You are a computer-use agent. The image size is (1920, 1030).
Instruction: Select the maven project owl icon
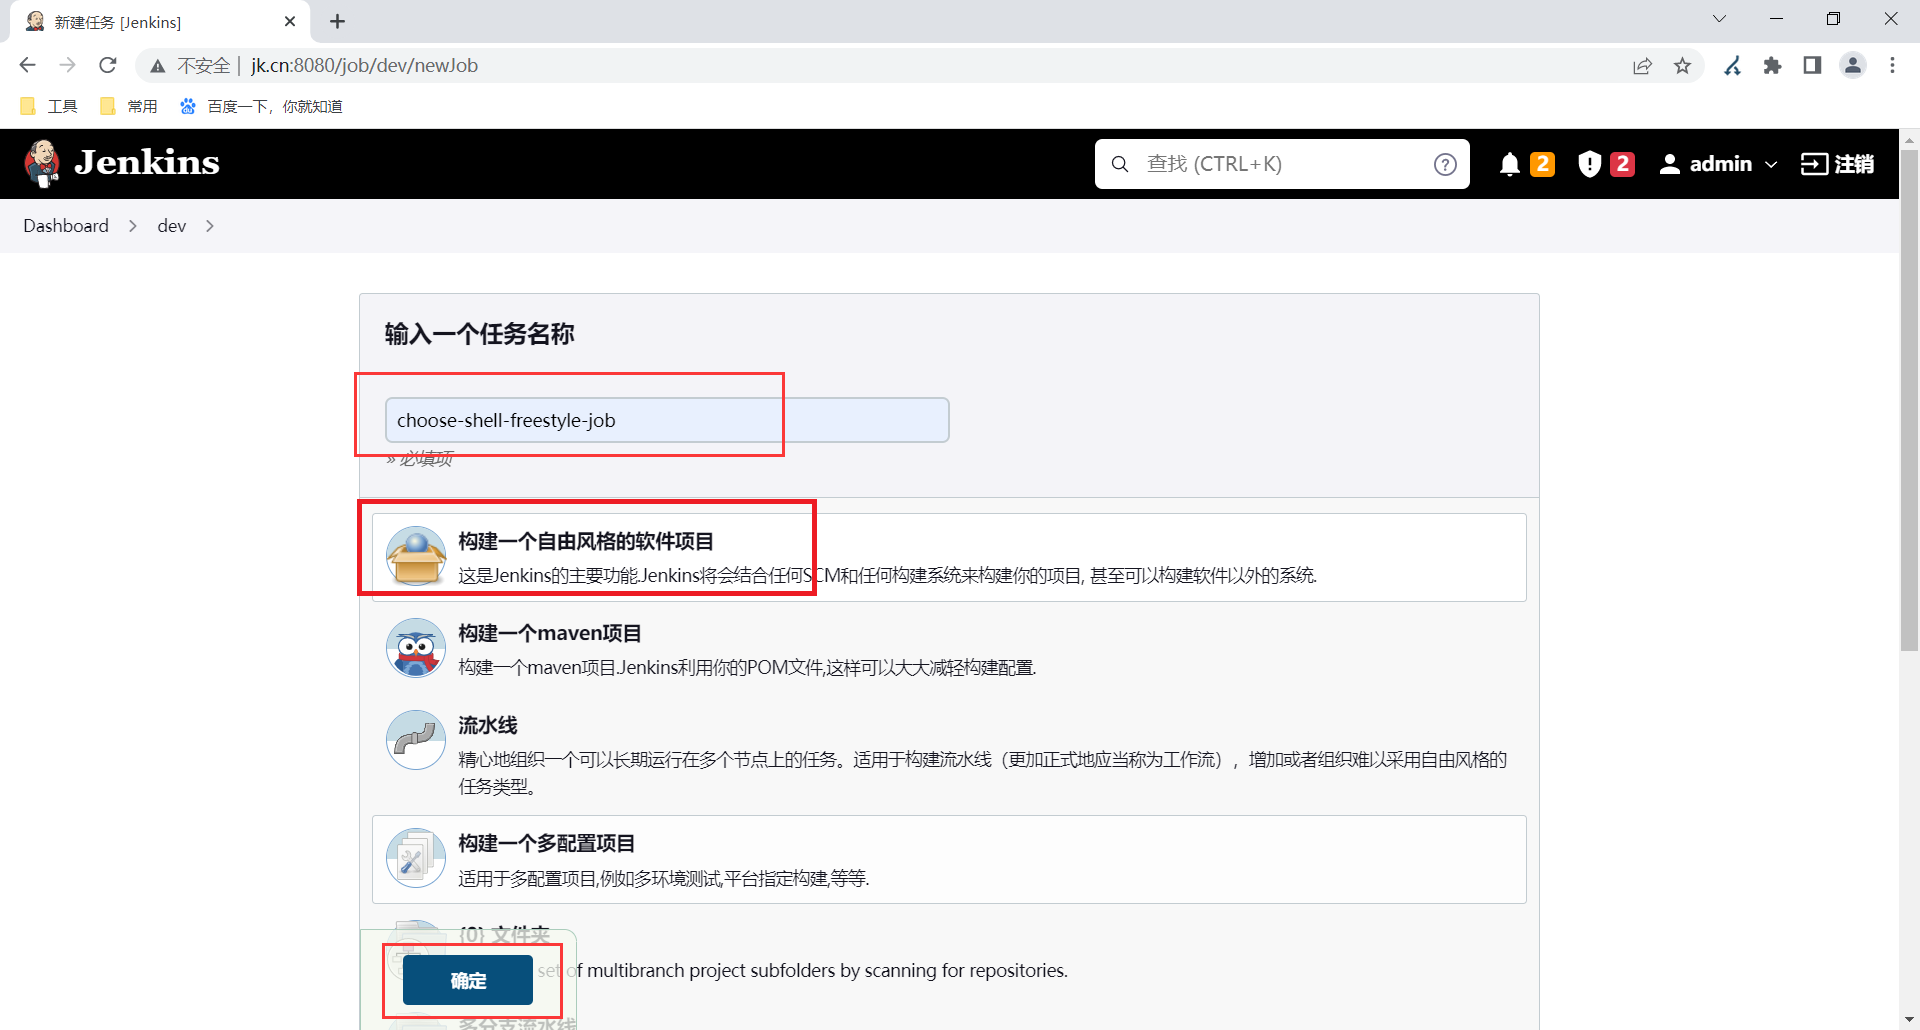416,648
